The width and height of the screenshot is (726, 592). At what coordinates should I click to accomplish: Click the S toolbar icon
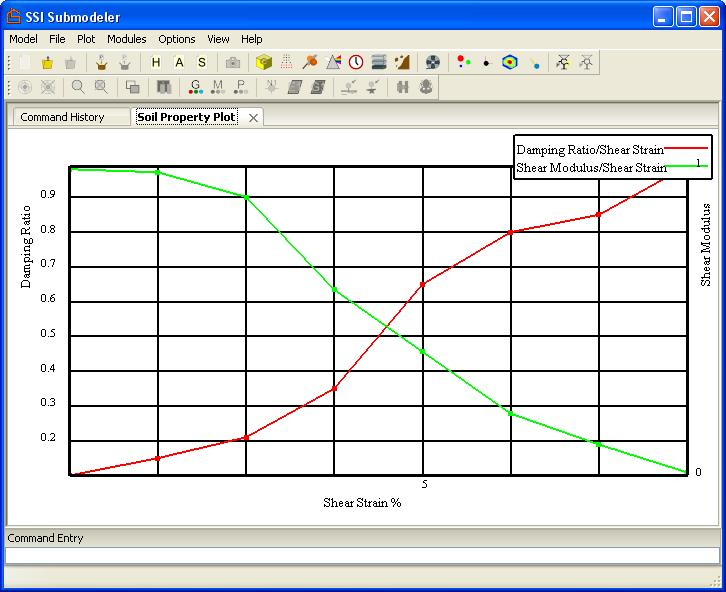[201, 62]
